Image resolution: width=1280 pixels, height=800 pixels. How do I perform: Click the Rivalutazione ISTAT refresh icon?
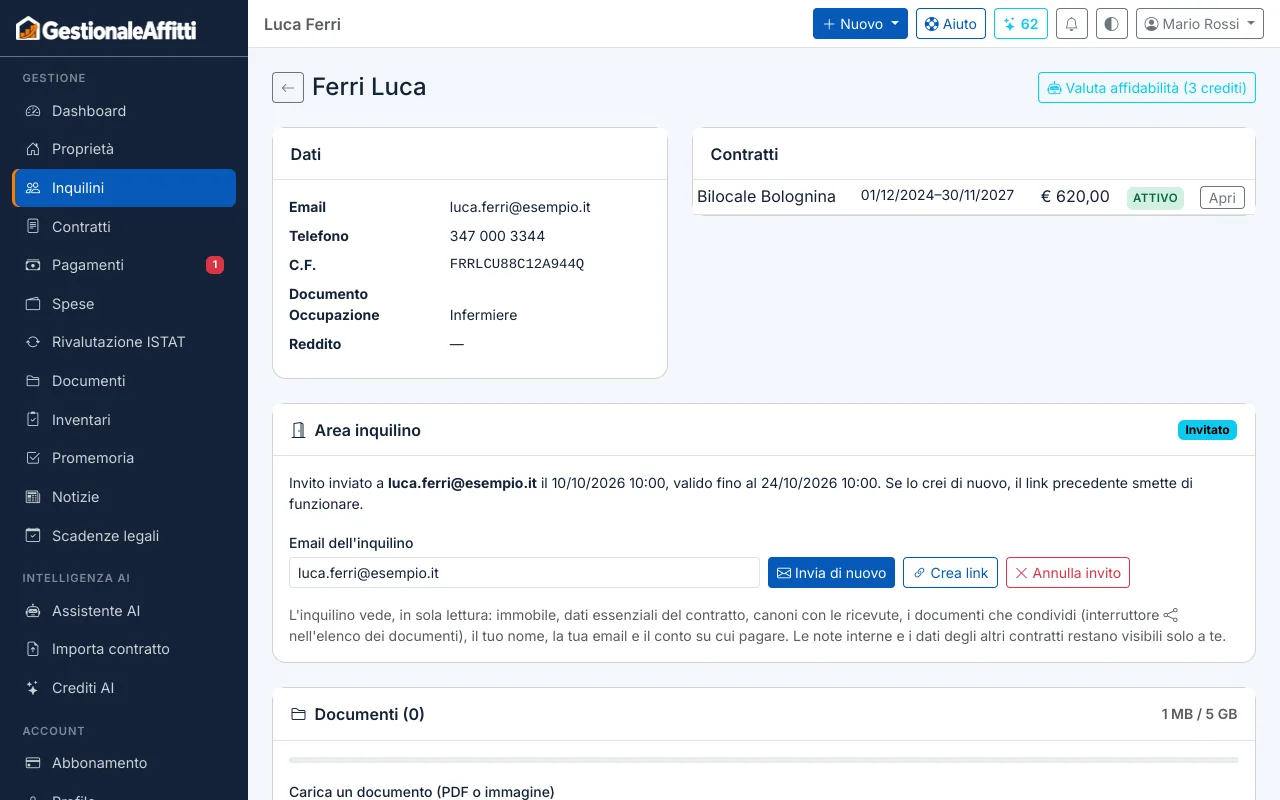coord(33,342)
